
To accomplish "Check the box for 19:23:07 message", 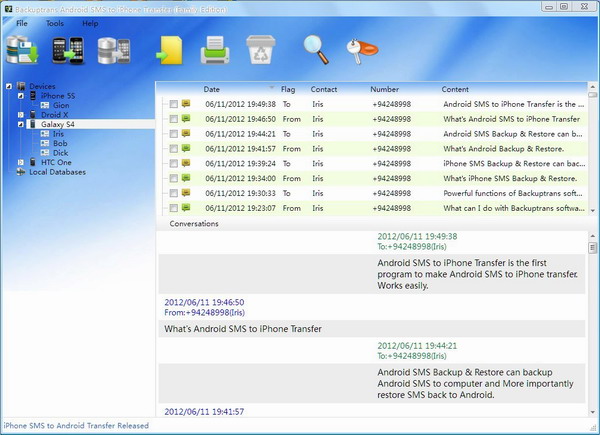I will pyautogui.click(x=174, y=208).
